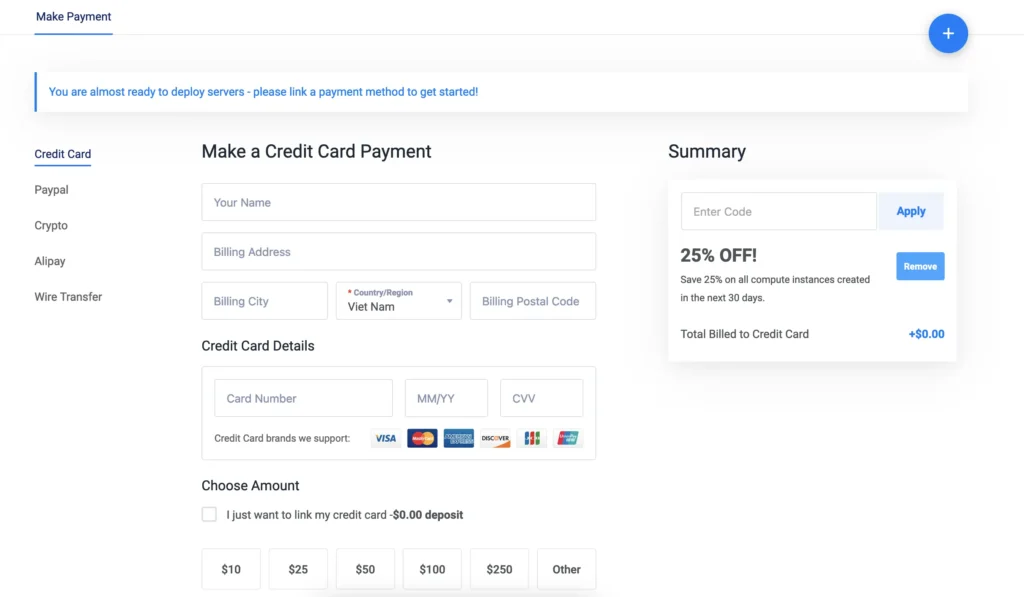
Task: Click the Visa card brand icon
Action: click(x=385, y=438)
